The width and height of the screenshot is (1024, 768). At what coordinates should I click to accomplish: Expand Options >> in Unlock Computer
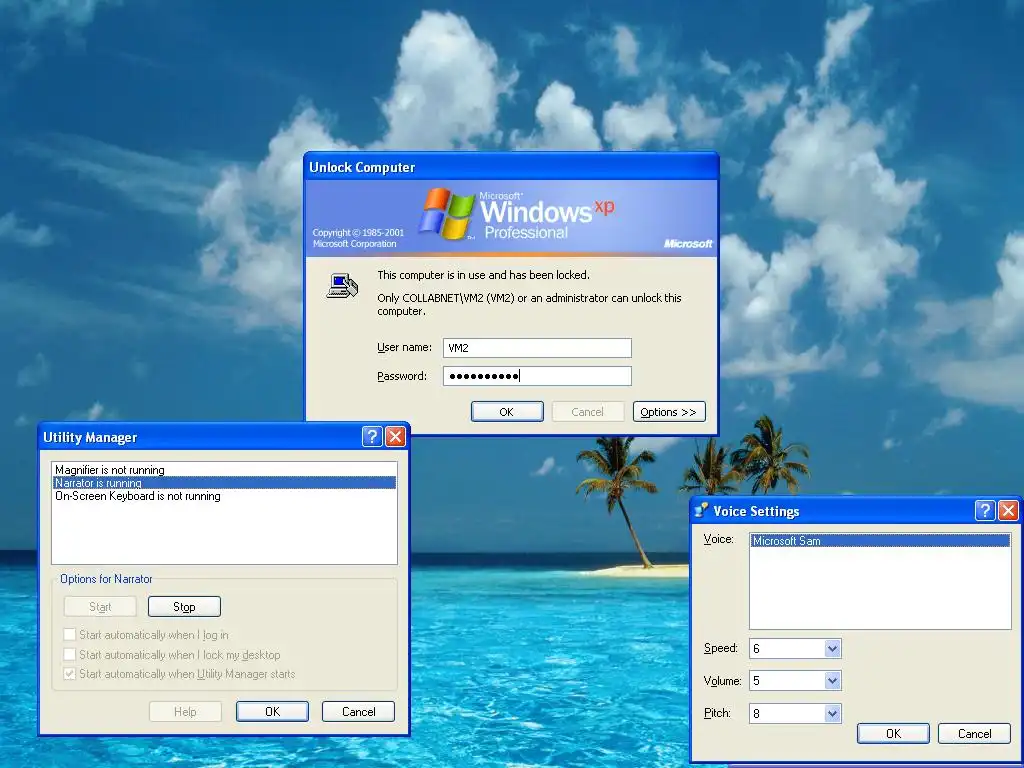click(x=669, y=411)
